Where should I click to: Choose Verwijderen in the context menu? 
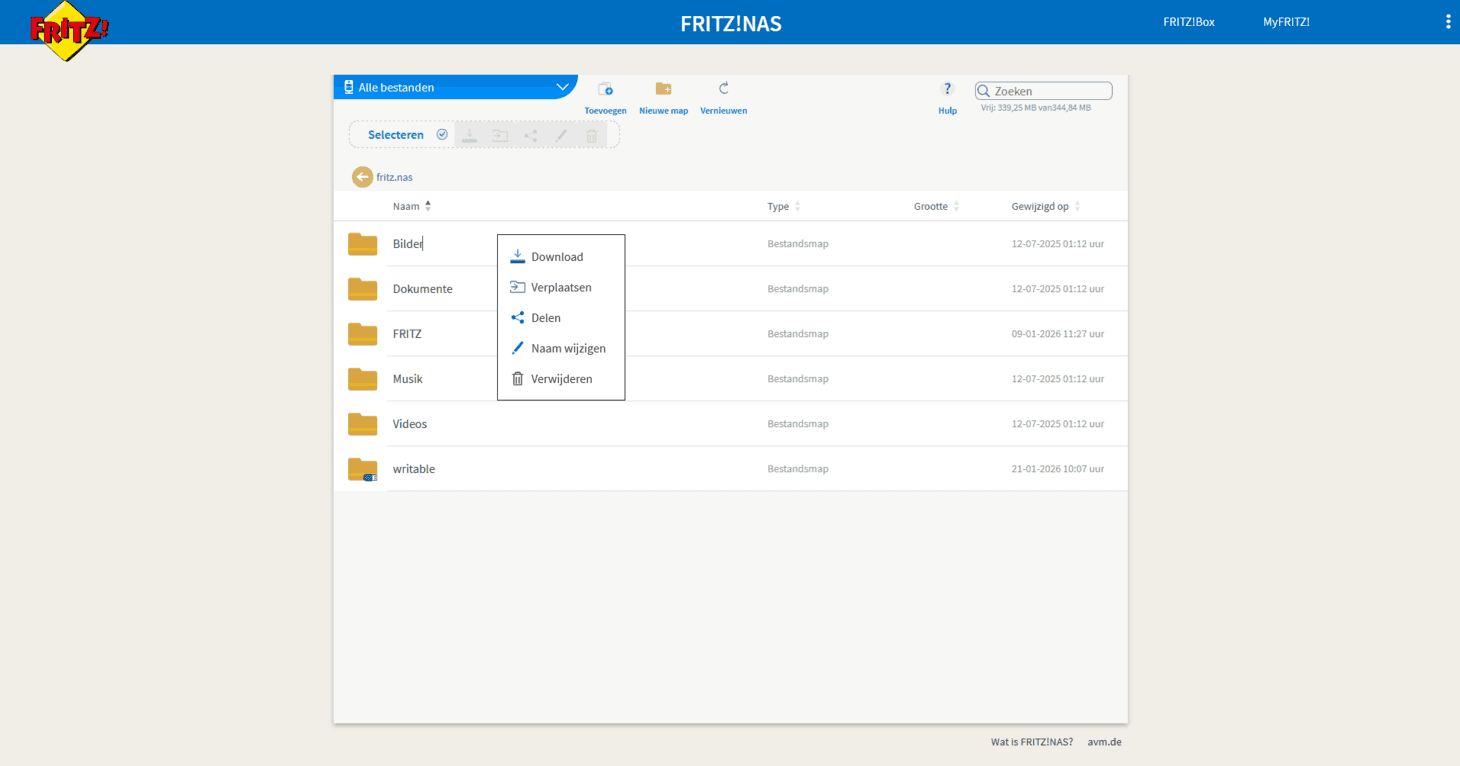coord(561,379)
